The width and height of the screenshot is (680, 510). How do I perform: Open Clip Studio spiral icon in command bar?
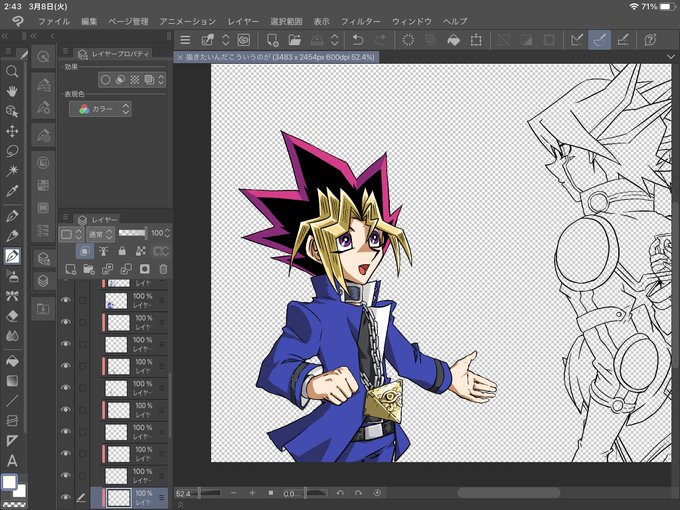[244, 40]
